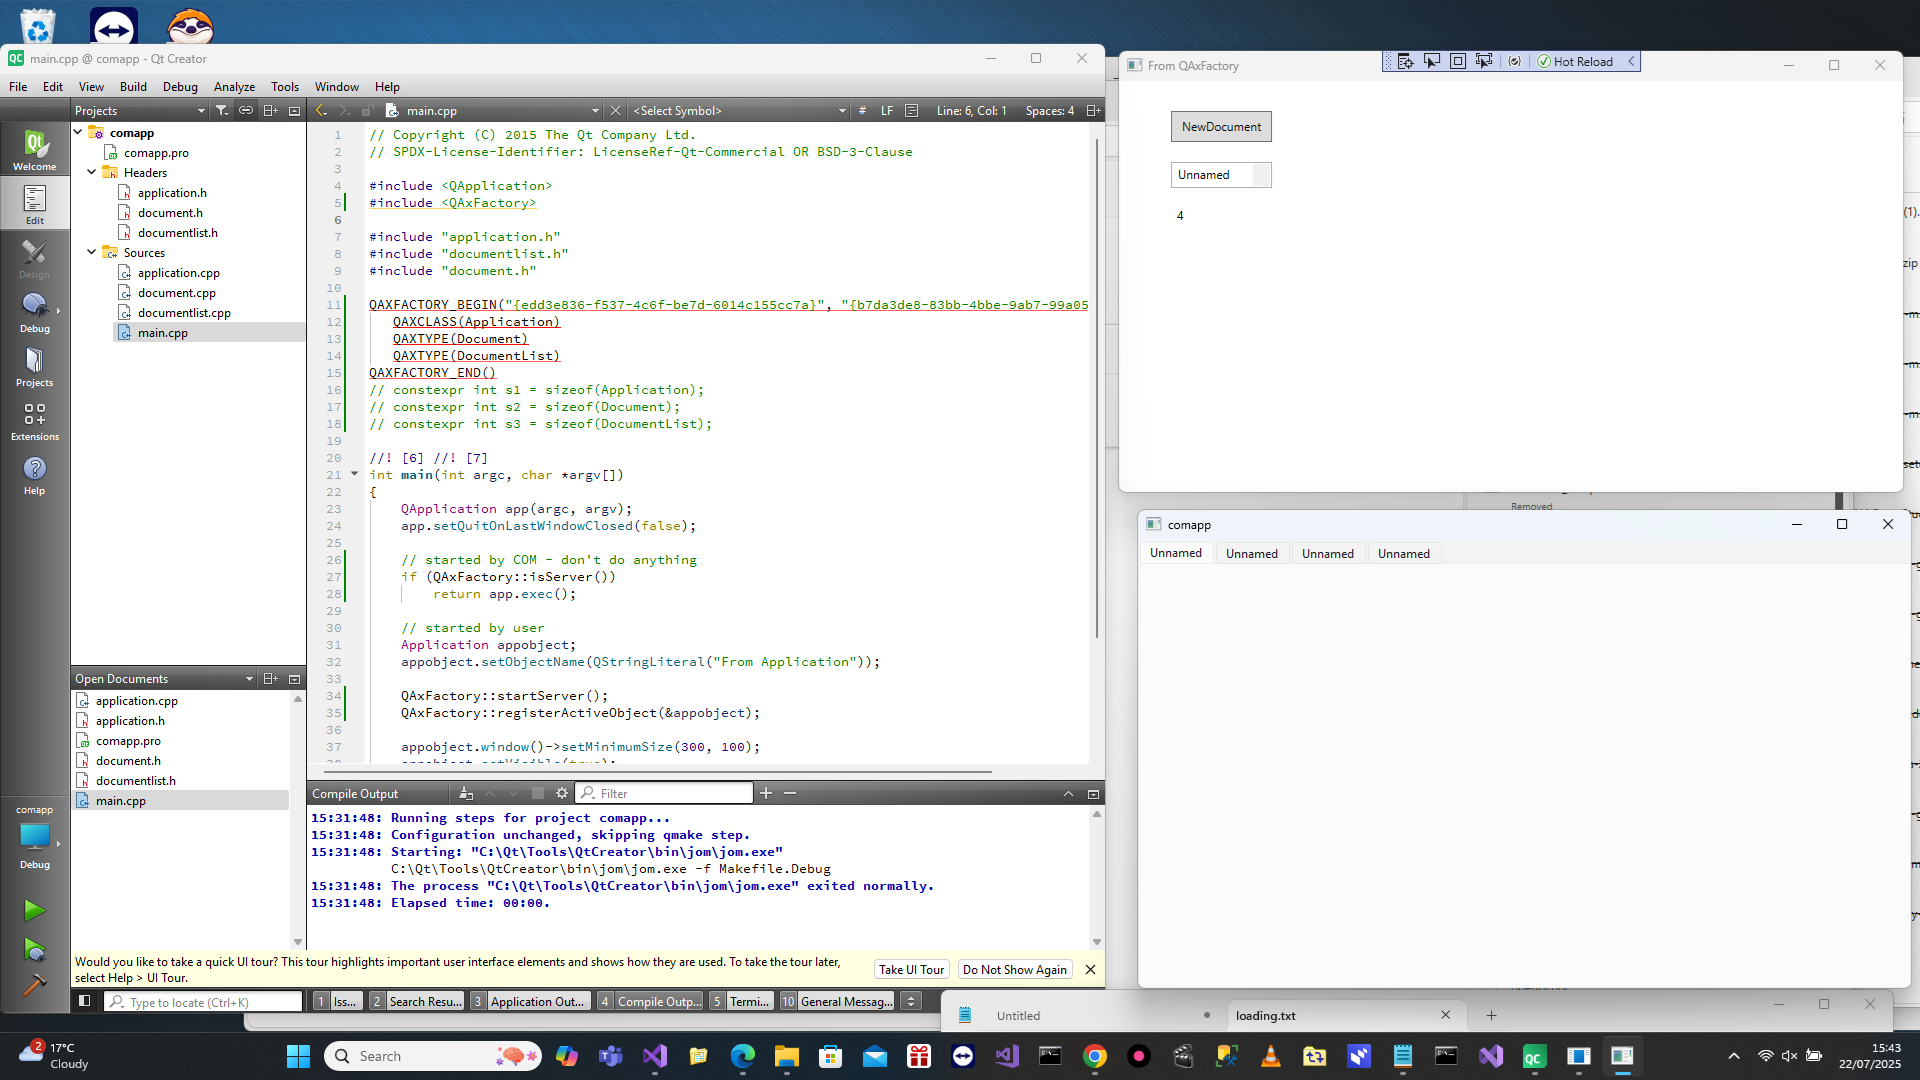Click the Hot Reload button
The image size is (1920, 1080).
pyautogui.click(x=1577, y=61)
